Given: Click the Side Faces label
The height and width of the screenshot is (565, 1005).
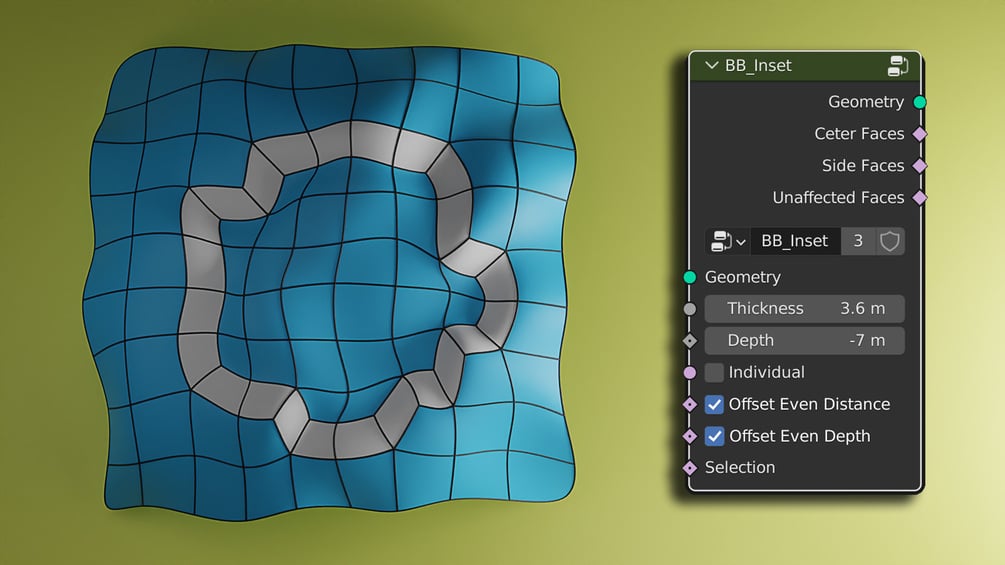Looking at the screenshot, I should pos(863,166).
